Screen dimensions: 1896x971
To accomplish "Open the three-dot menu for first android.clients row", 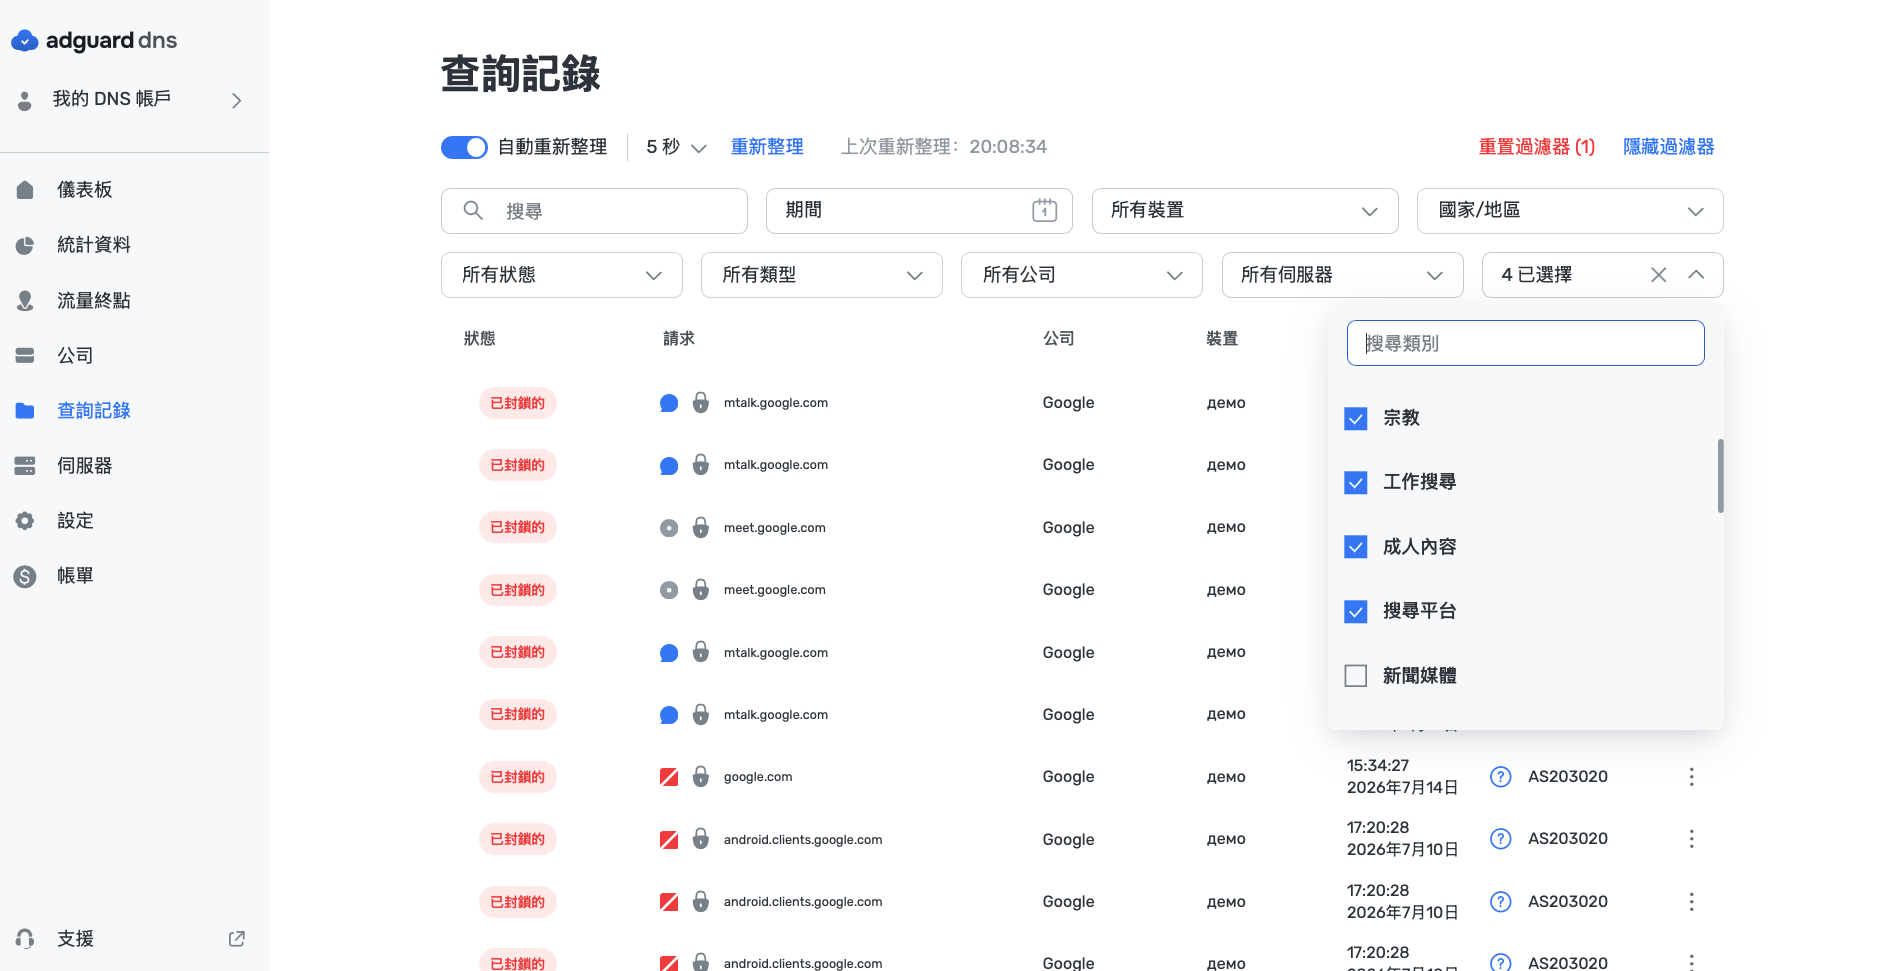I will click(x=1691, y=839).
